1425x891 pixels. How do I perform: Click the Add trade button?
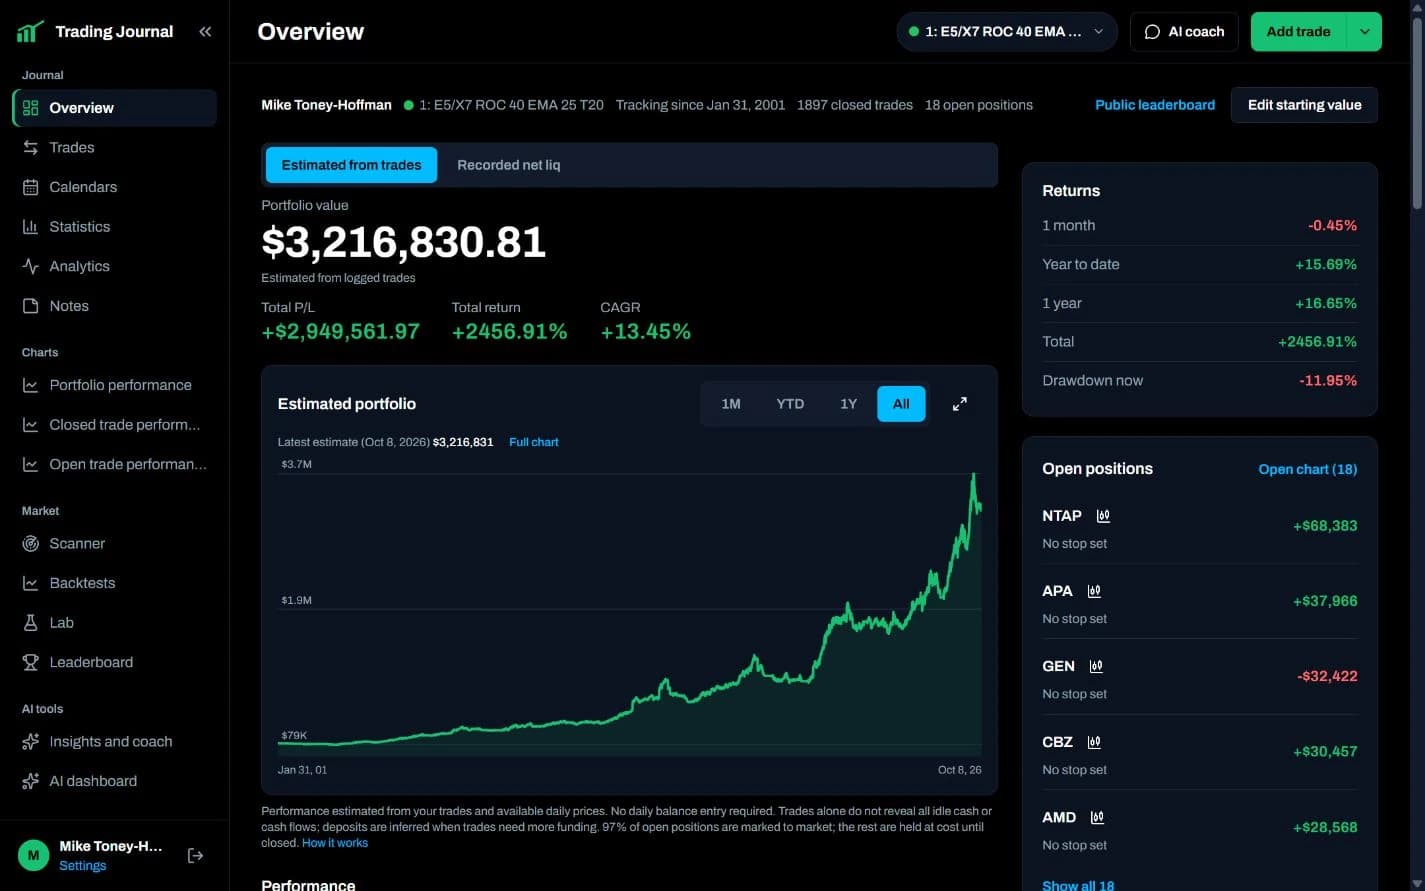pos(1298,32)
